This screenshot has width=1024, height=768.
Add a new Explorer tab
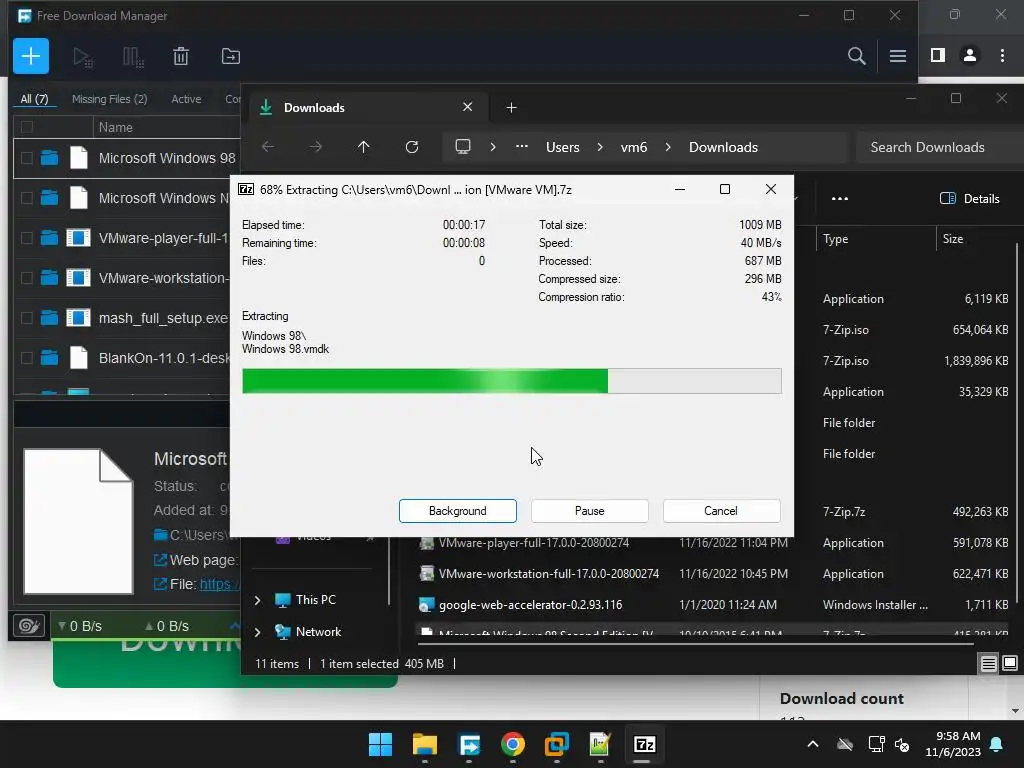(511, 108)
